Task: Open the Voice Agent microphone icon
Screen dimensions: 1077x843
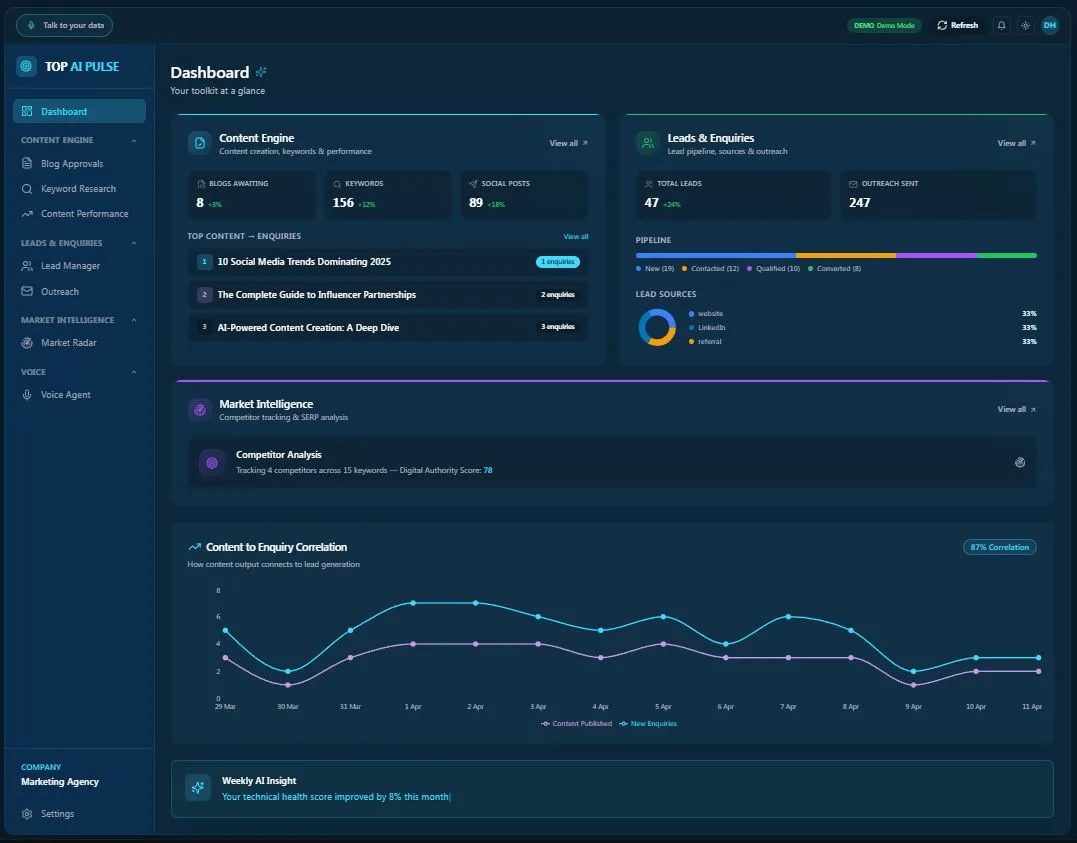Action: (27, 394)
